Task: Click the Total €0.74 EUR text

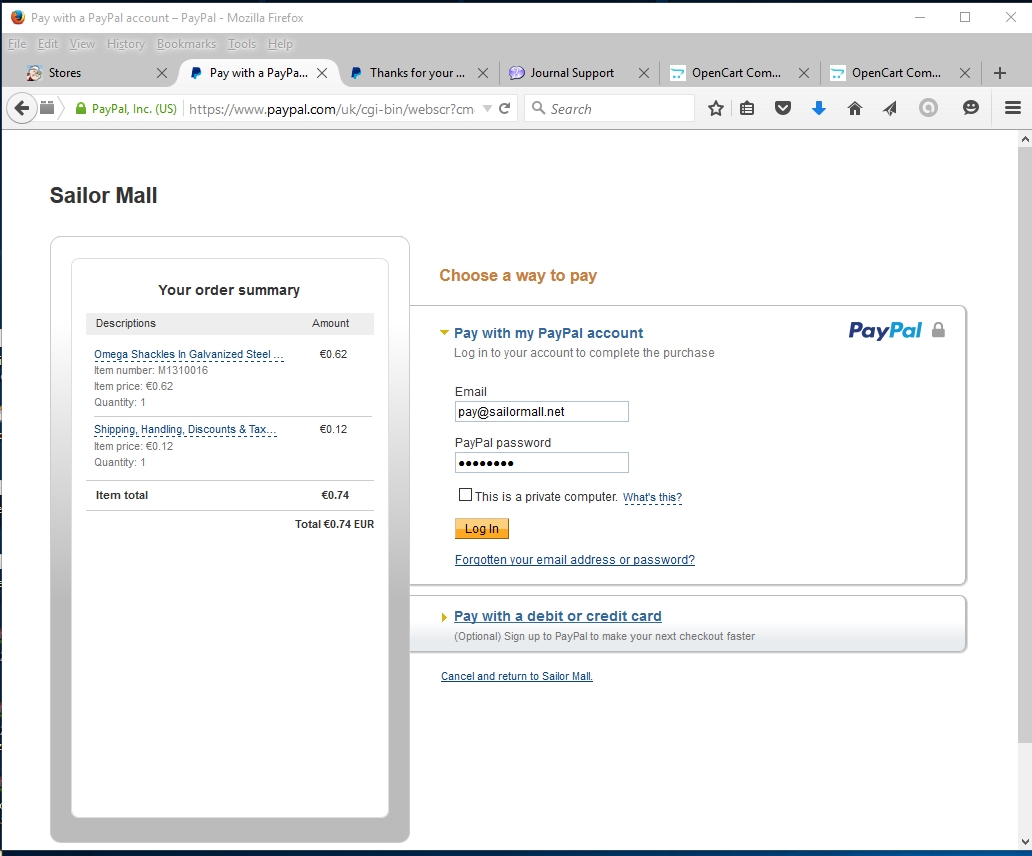Action: [x=334, y=524]
